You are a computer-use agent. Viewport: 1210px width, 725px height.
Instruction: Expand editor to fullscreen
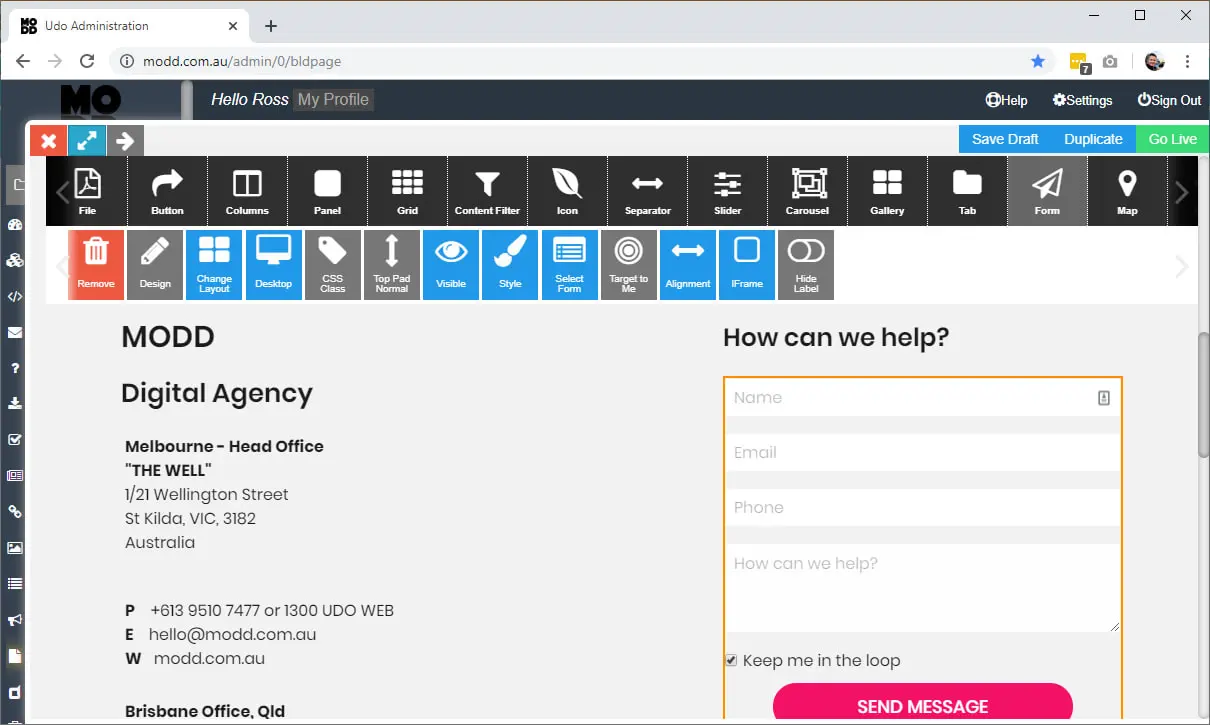click(87, 141)
